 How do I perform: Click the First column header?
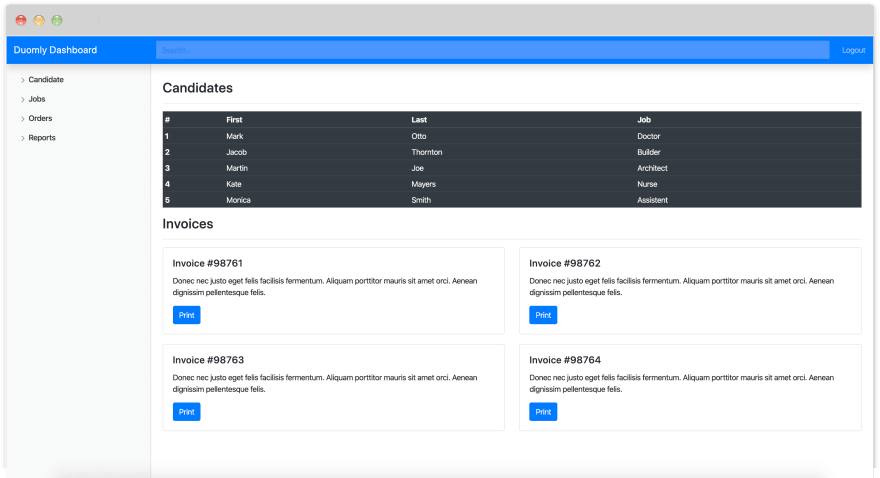coord(234,120)
